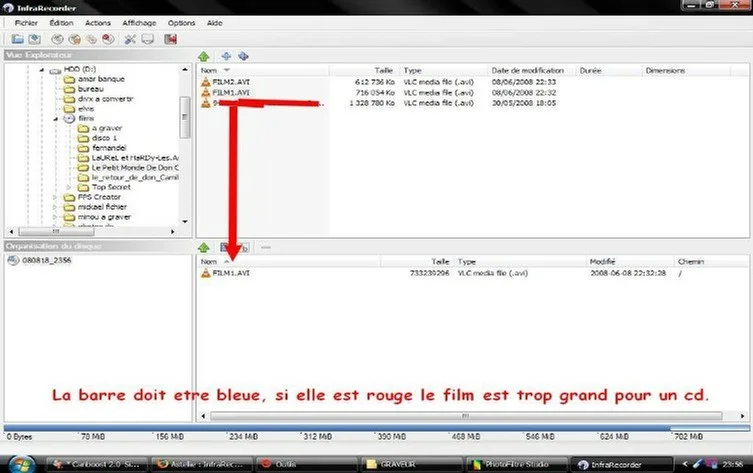Image resolution: width=753 pixels, height=473 pixels.
Task: Click the green up arrow in disc layout toolbar
Action: 205,247
